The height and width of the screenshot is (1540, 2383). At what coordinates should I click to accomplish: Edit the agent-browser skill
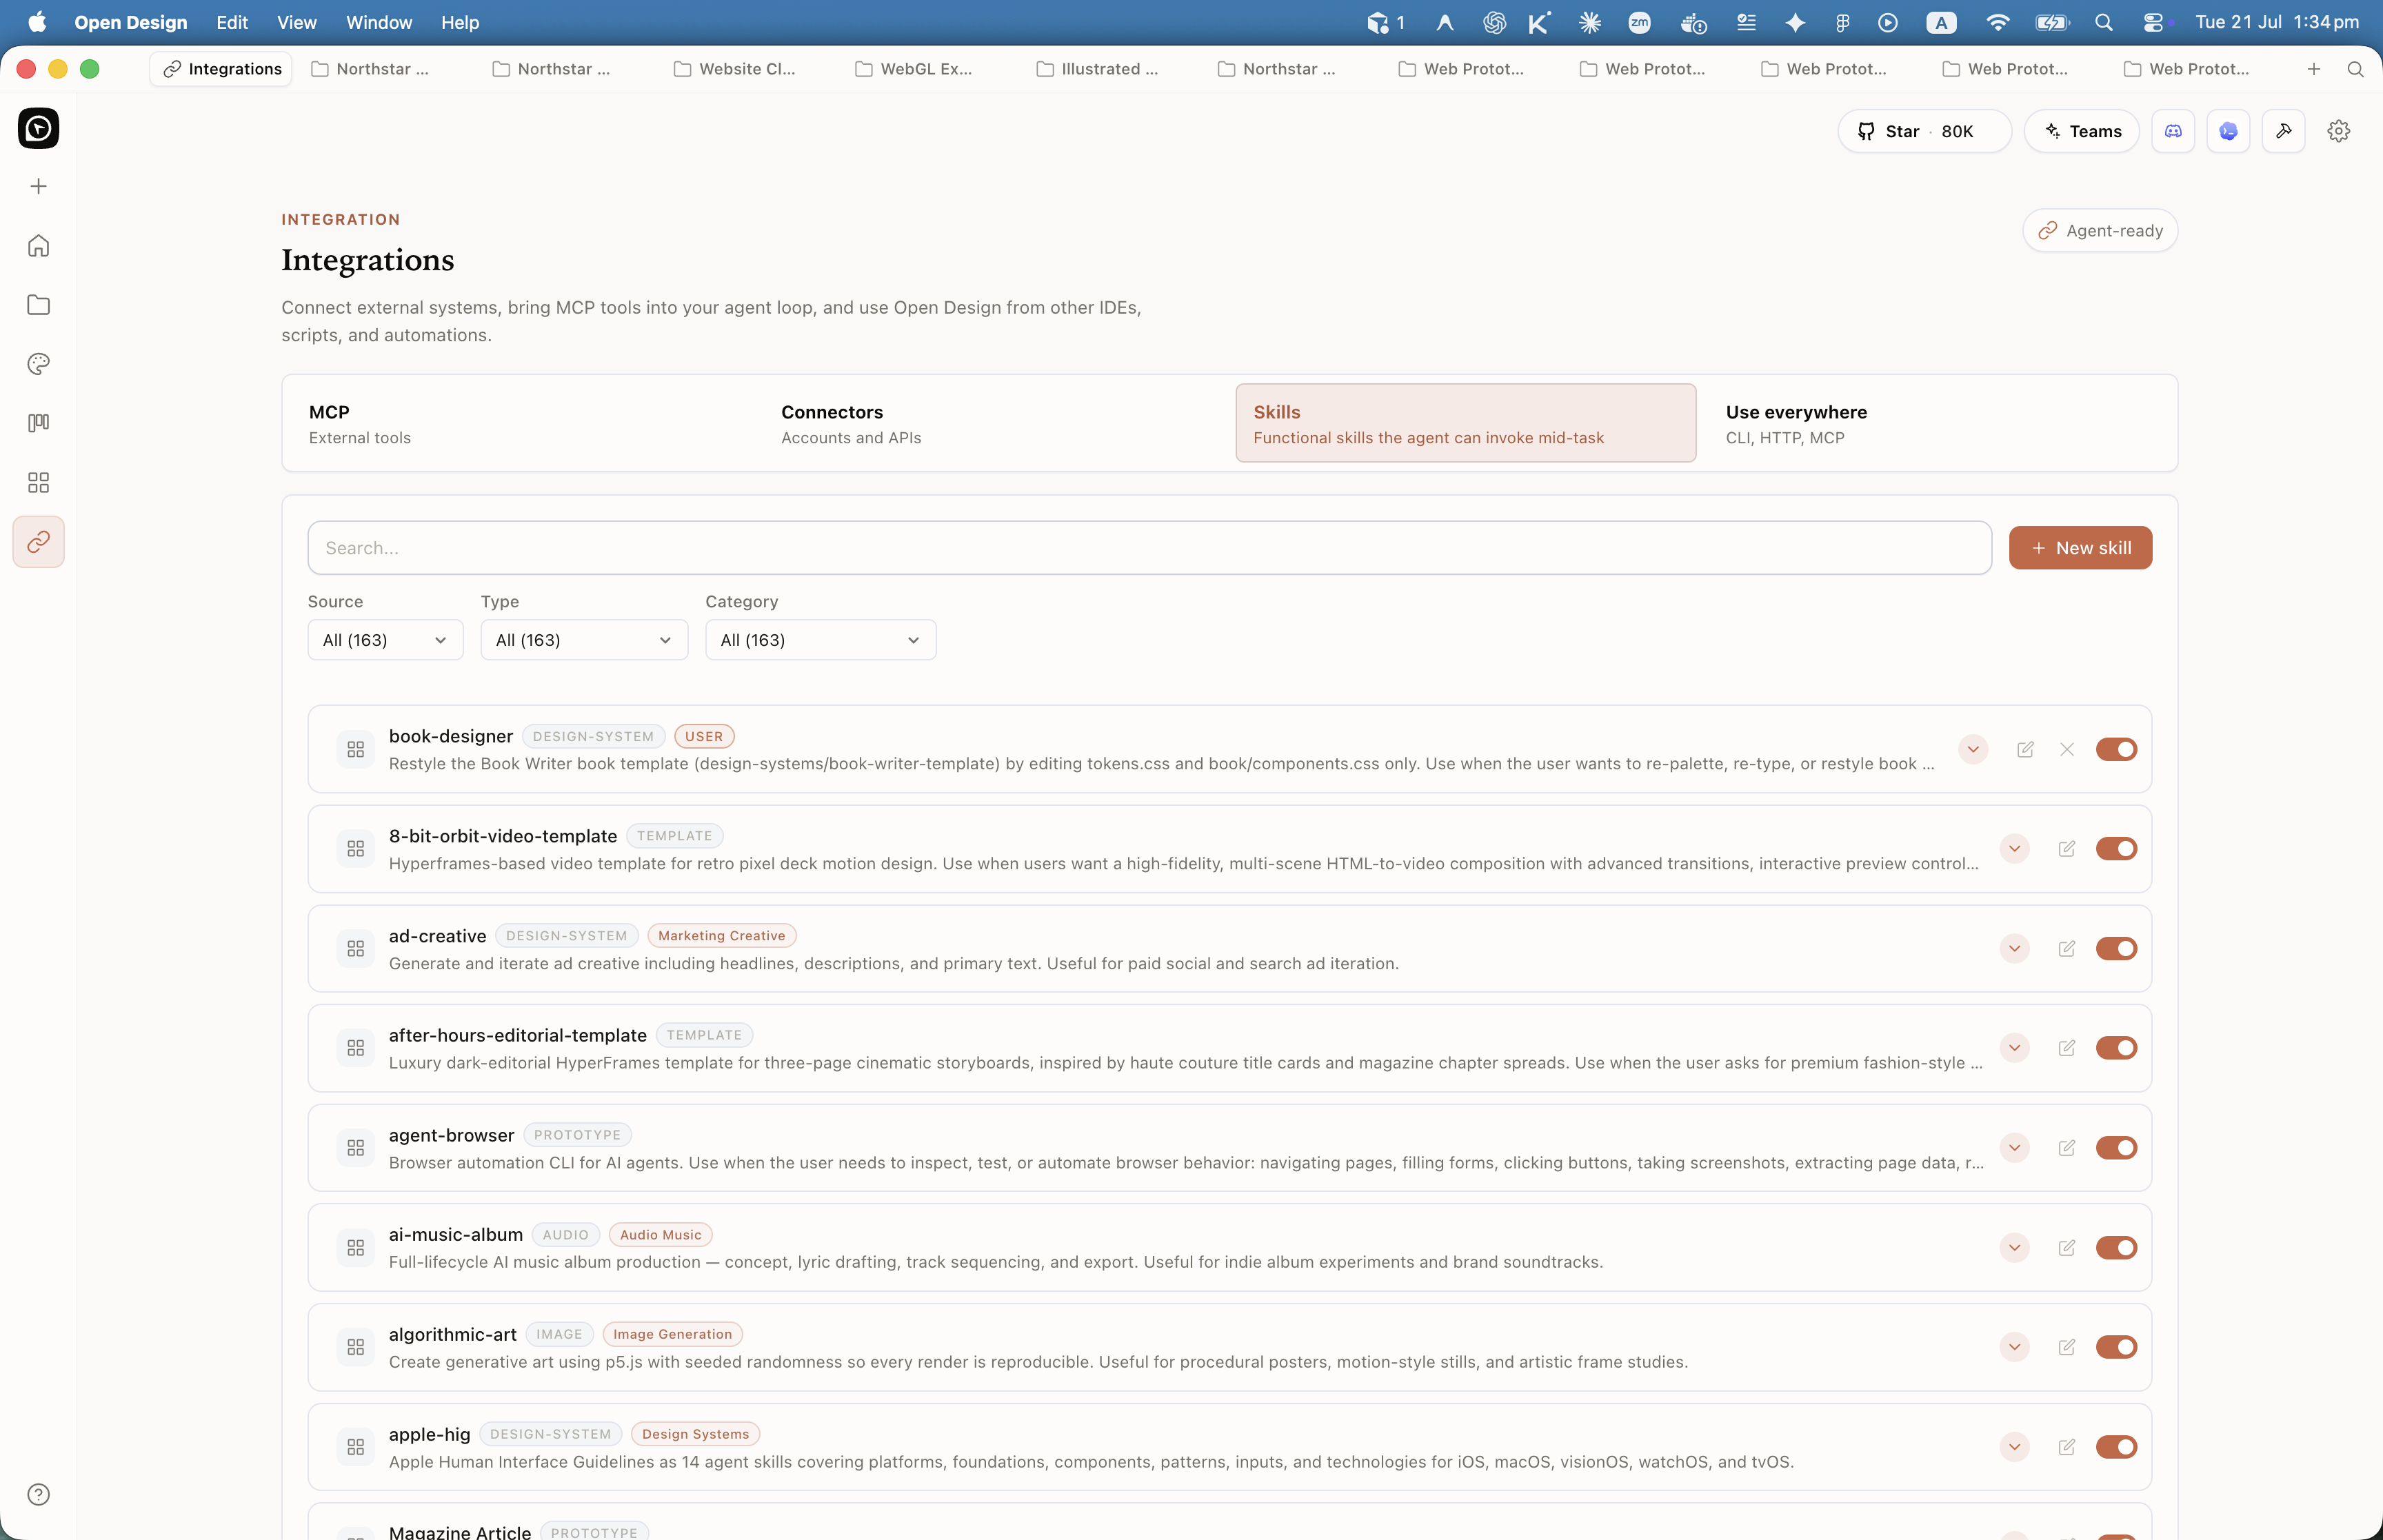(2067, 1147)
